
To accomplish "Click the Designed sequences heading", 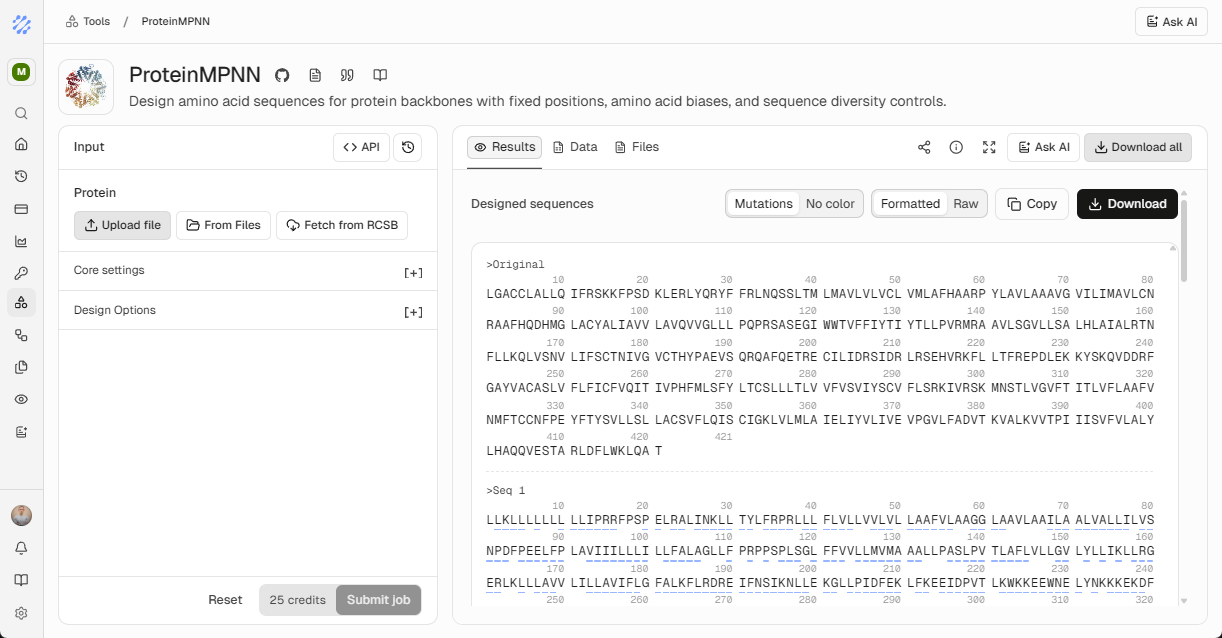I will [x=532, y=204].
